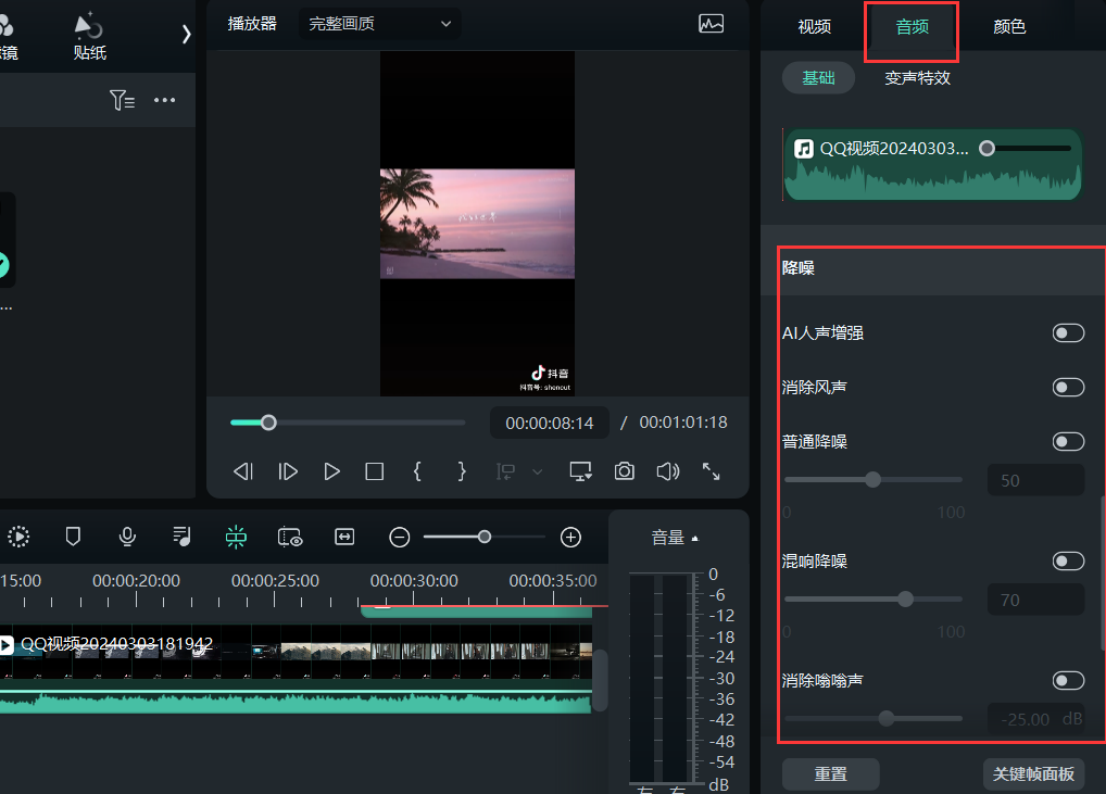
Task: Open the 完整画质 quality dropdown
Action: point(380,24)
